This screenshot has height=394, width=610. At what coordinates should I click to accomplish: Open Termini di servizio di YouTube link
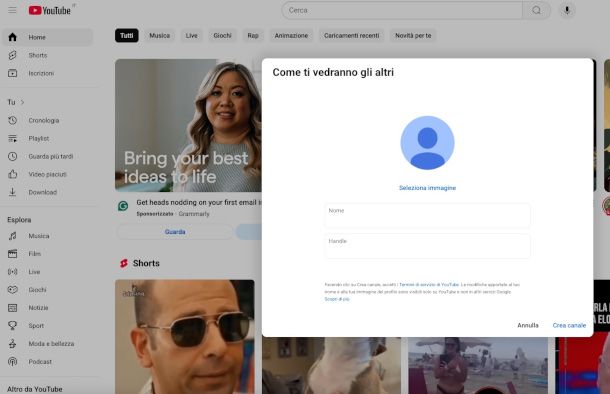click(x=429, y=285)
